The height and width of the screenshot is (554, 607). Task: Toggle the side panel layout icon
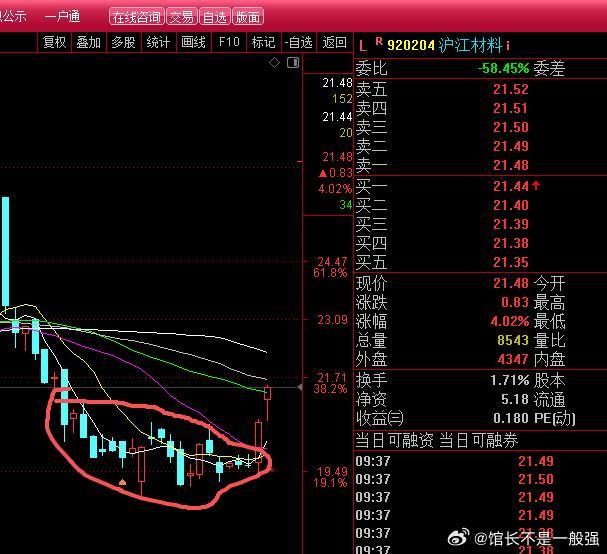coord(293,62)
